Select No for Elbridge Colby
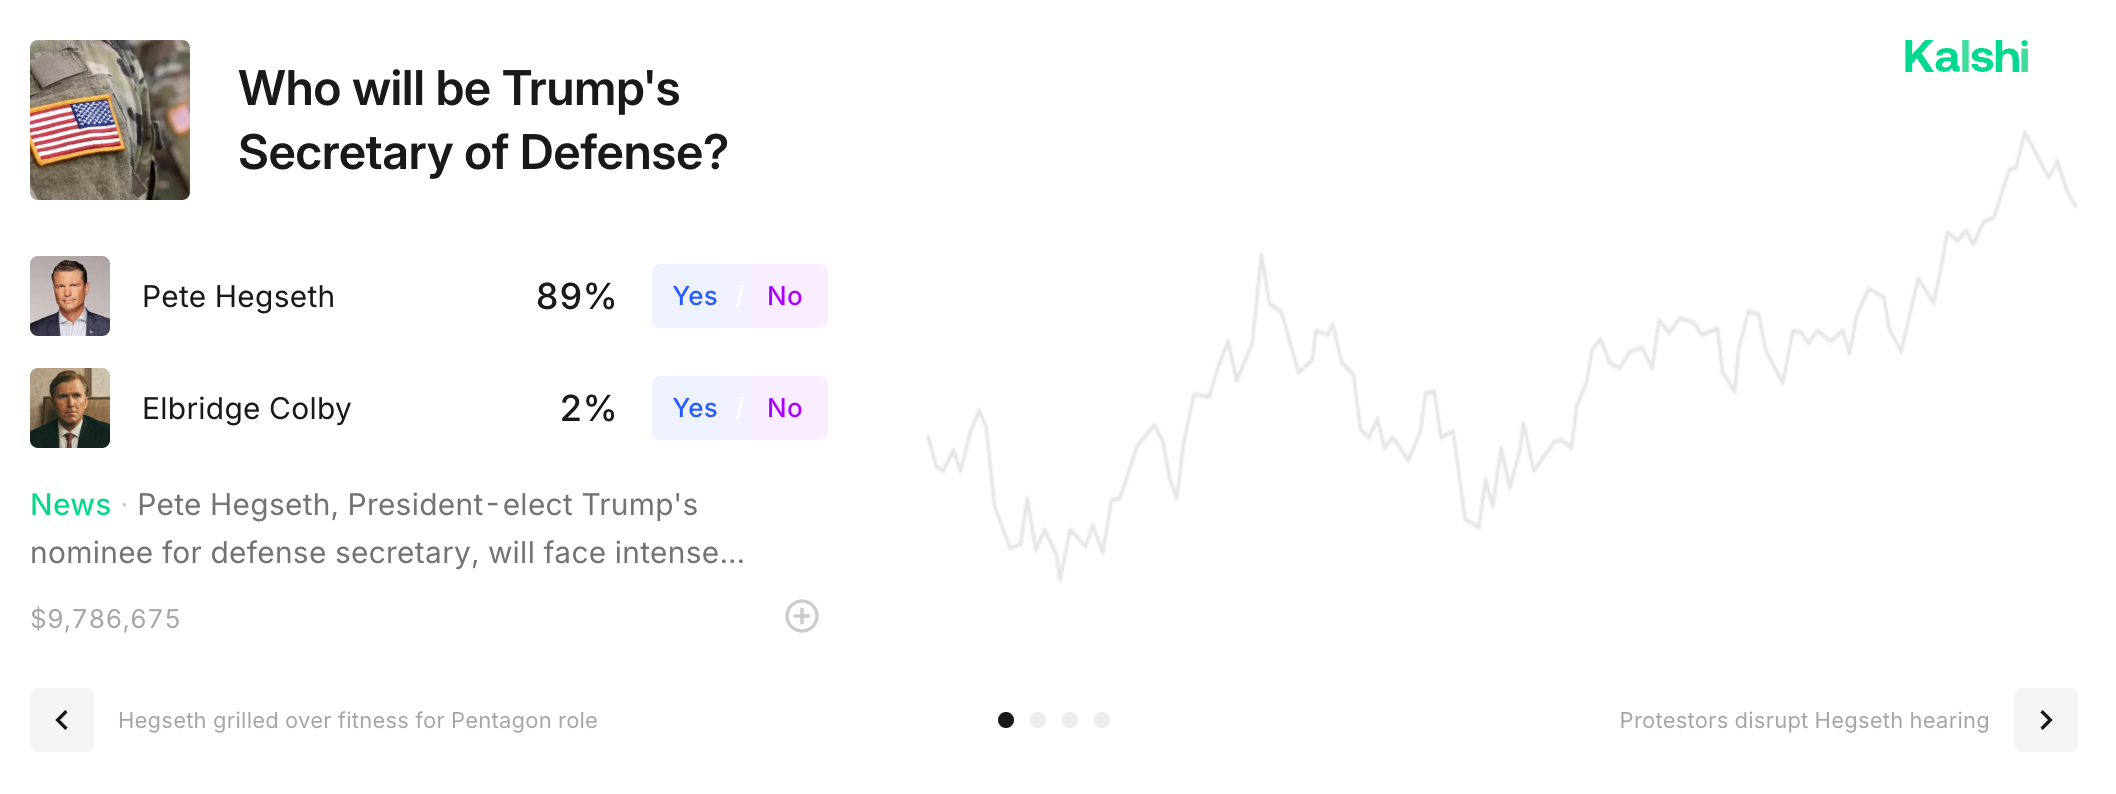This screenshot has height=794, width=2116. click(784, 408)
